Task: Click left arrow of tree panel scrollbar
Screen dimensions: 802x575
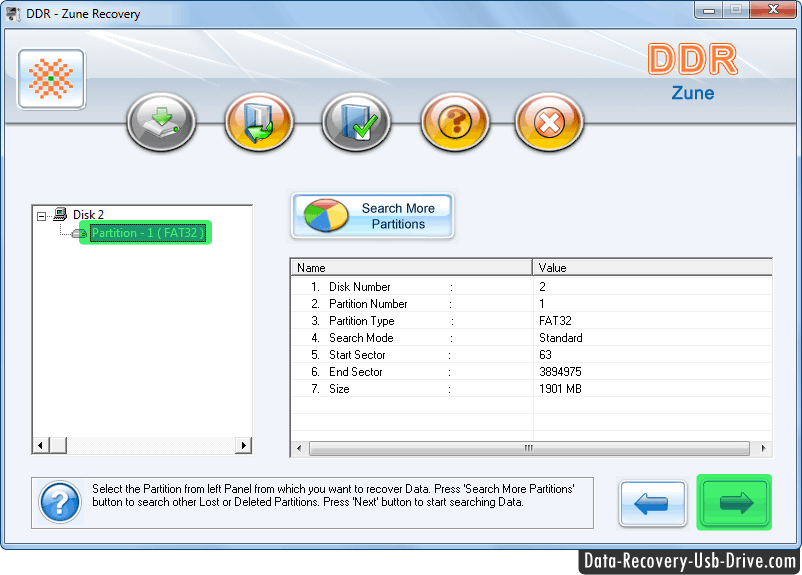Action: pos(41,446)
